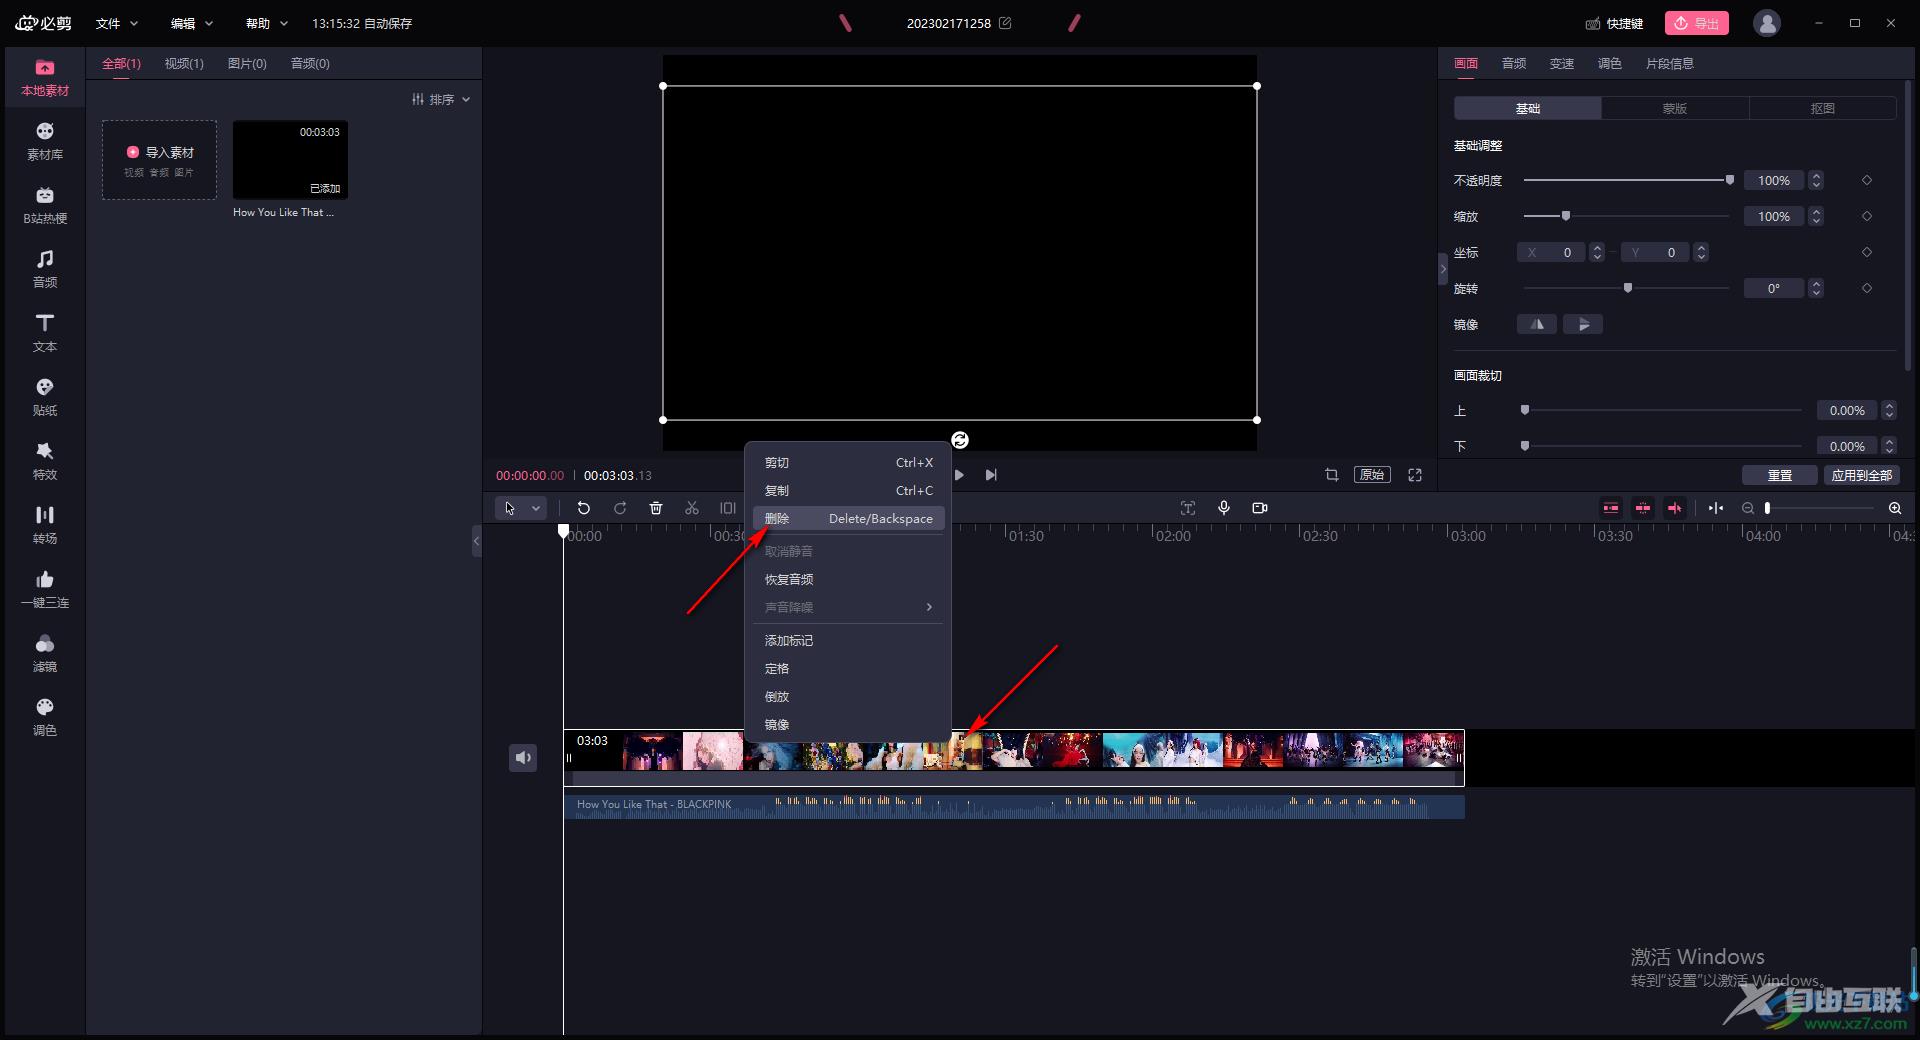Viewport: 1920px width, 1040px height.
Task: Click the horizontal mirror flip icon
Action: 1537,324
